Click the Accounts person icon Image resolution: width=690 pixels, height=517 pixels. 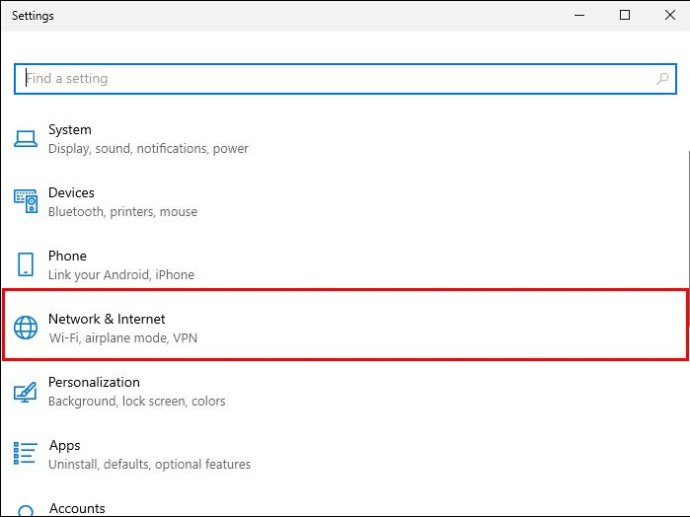(x=26, y=511)
